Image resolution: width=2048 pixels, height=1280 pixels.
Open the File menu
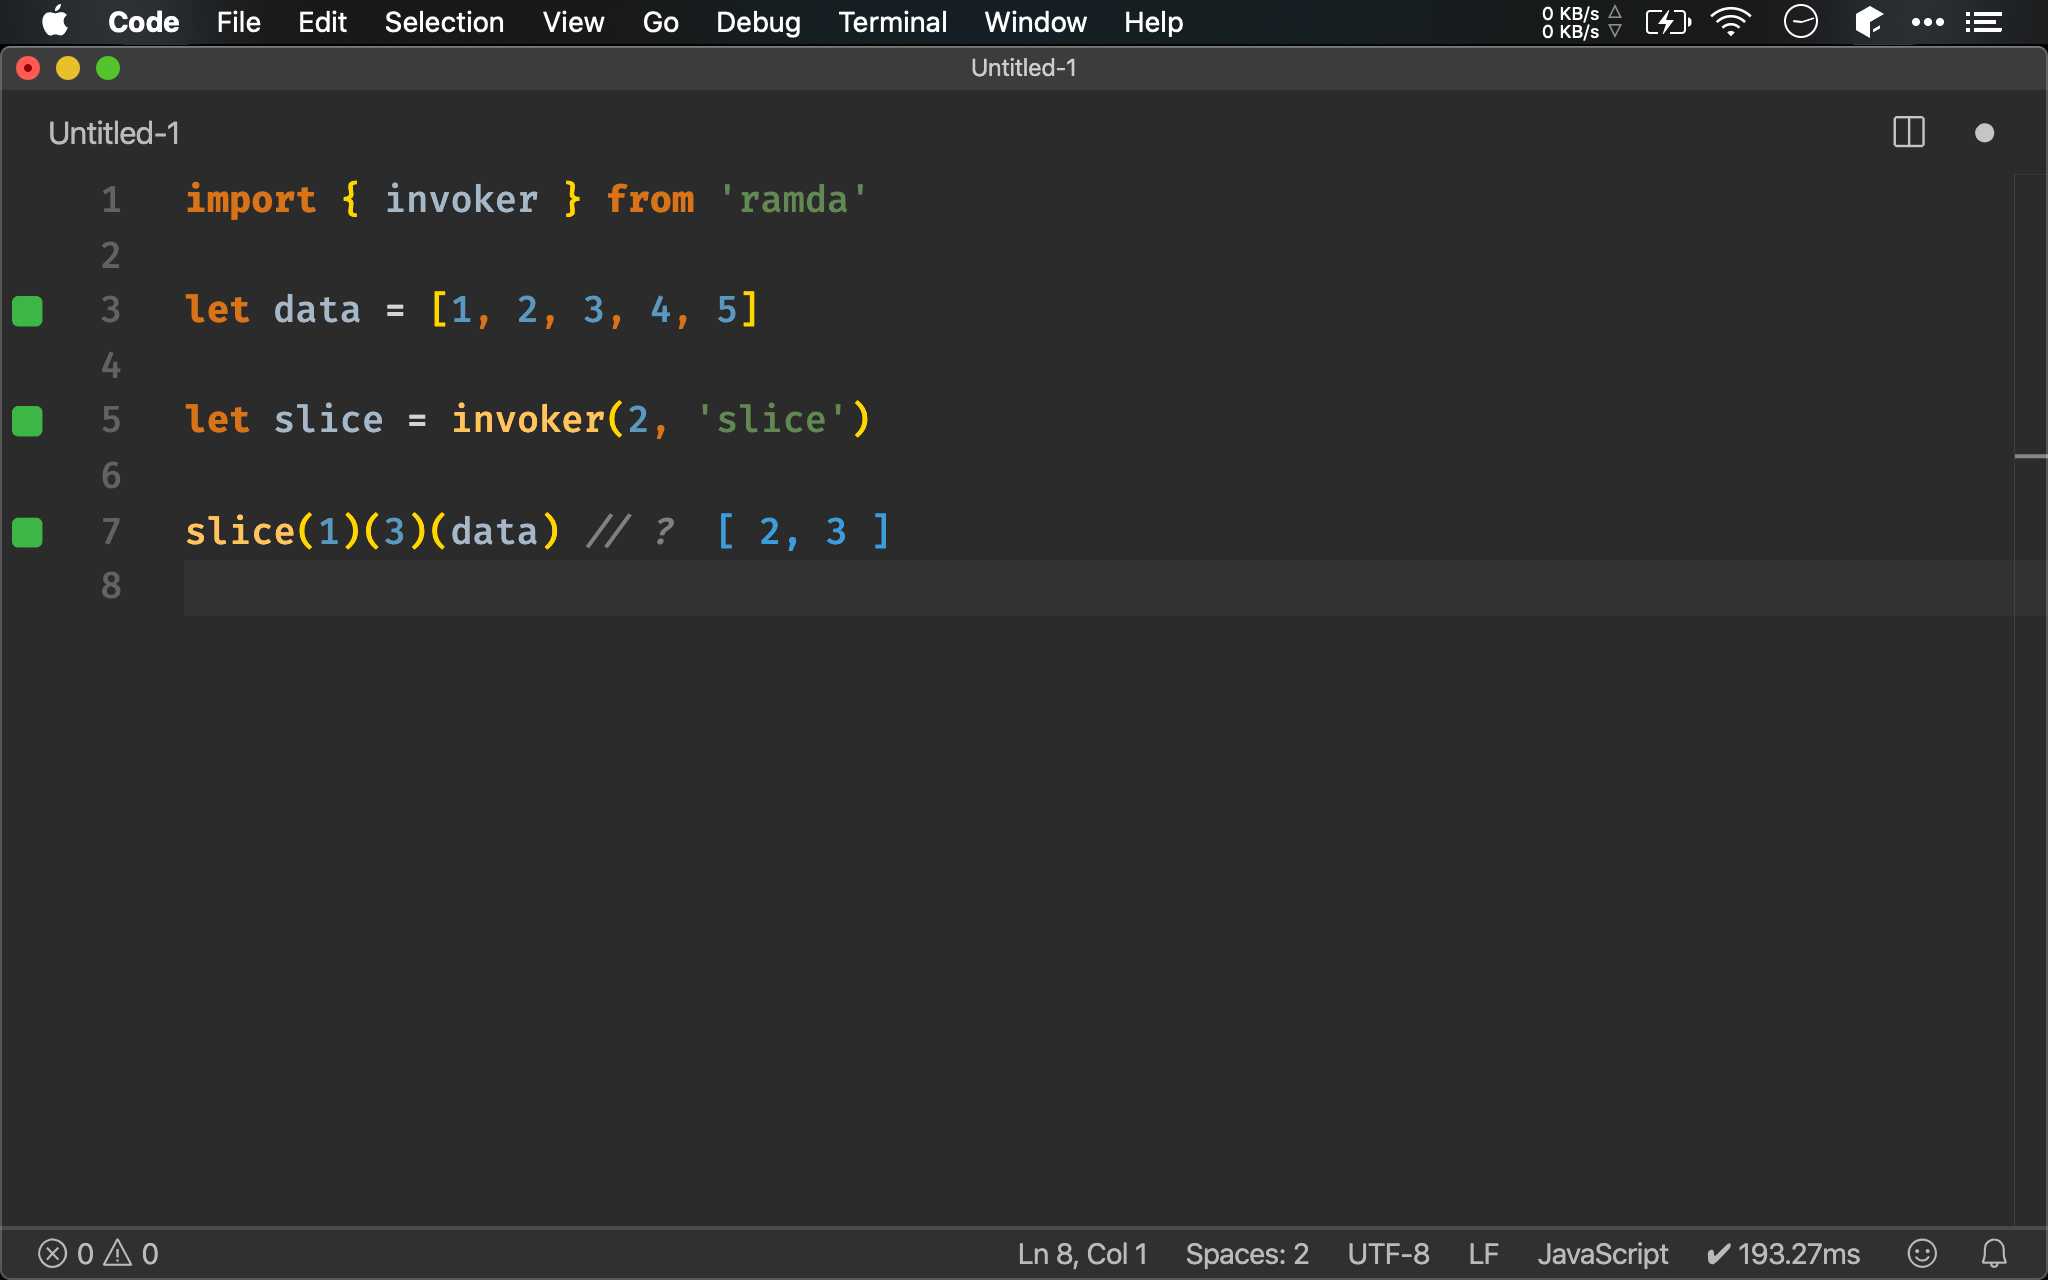[x=238, y=22]
